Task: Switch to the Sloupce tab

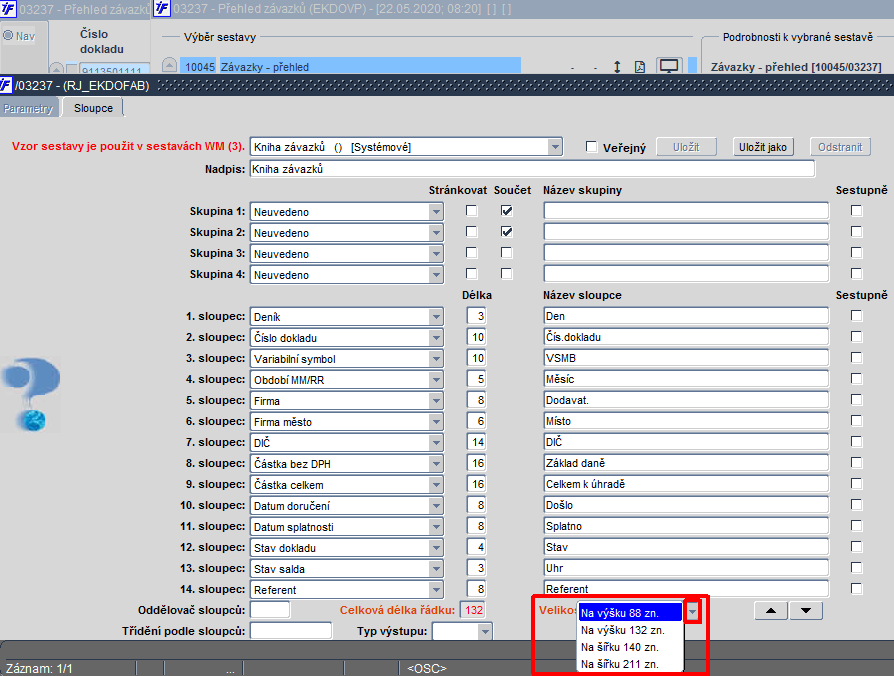Action: [93, 108]
